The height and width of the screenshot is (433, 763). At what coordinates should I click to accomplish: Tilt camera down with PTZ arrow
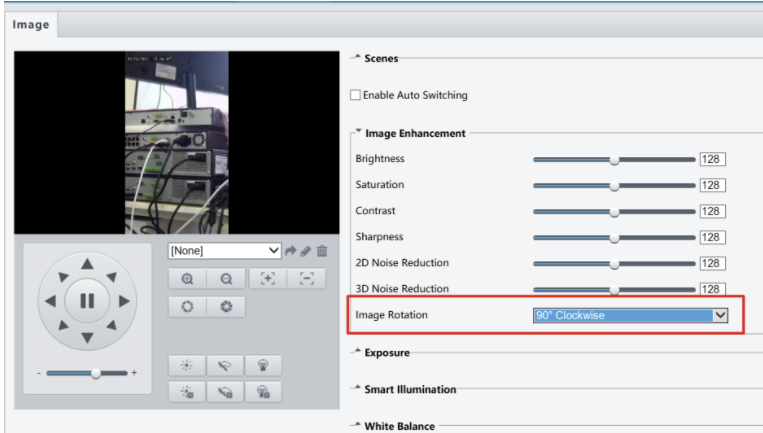(x=87, y=337)
